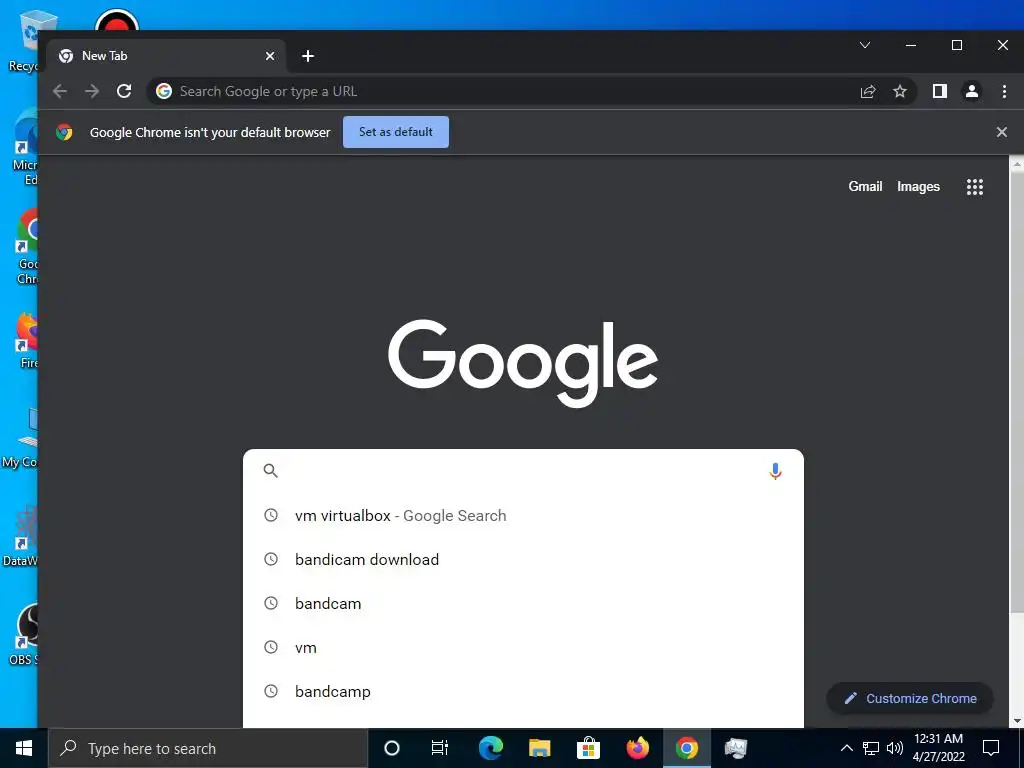
Task: Go back with the Chrome back arrow
Action: 60,91
